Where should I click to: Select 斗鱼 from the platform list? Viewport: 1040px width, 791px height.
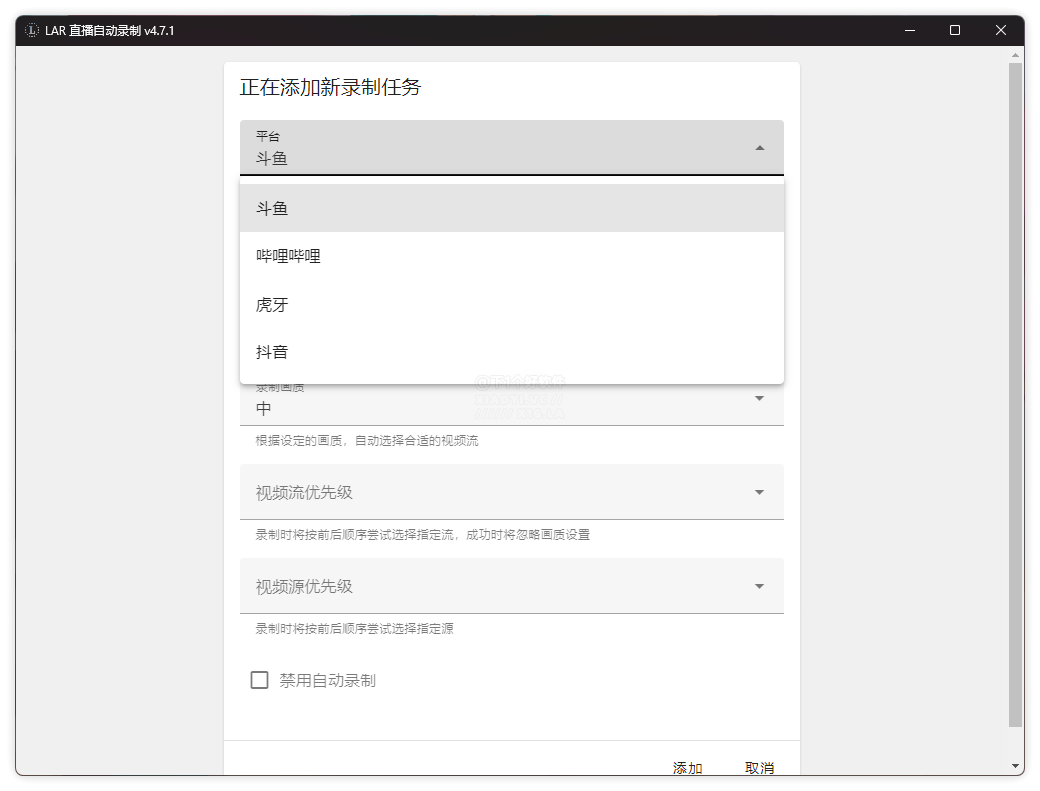[511, 208]
